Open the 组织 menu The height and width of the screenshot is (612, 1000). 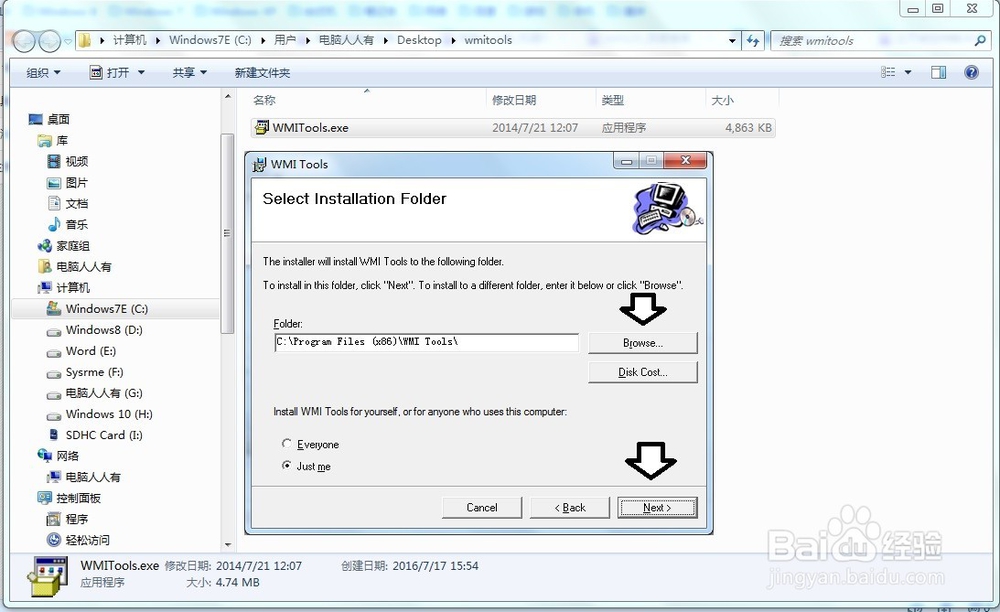click(x=43, y=73)
